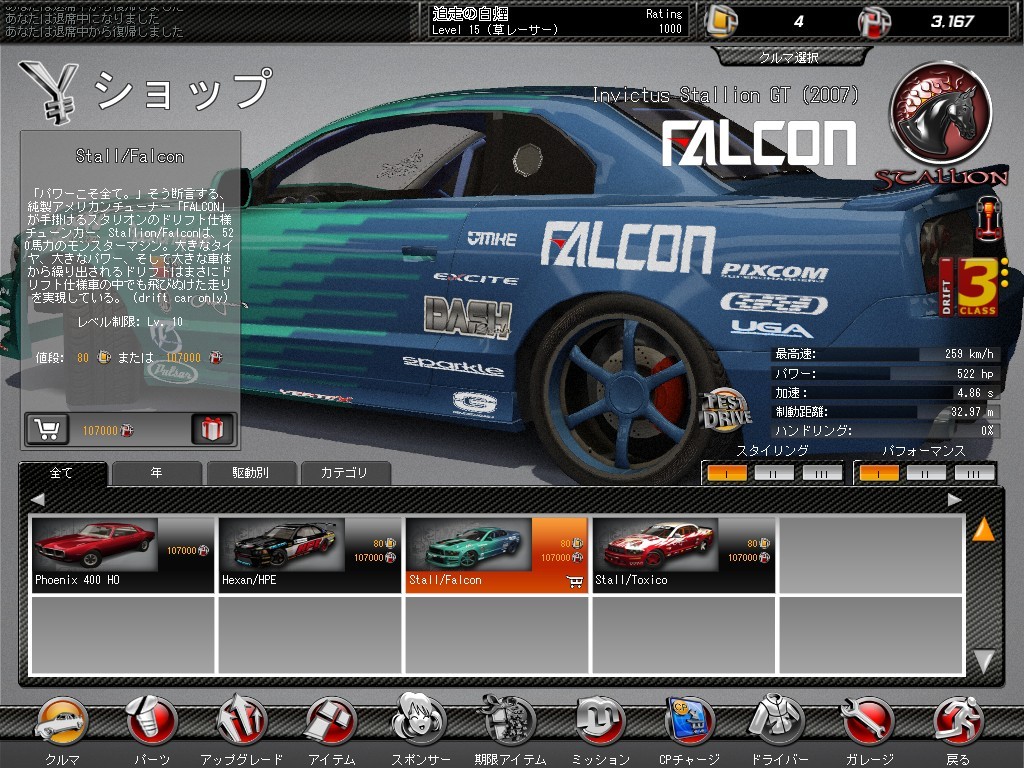1024x768 pixels.
Task: Switch to the 全て tab
Action: [x=62, y=473]
